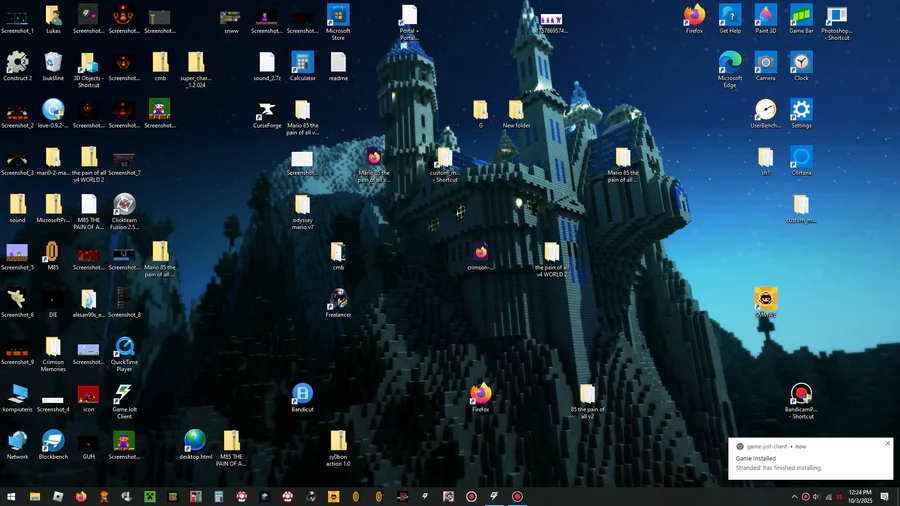Select the DIE desktop file
Viewport: 900px width, 506px height.
click(53, 302)
